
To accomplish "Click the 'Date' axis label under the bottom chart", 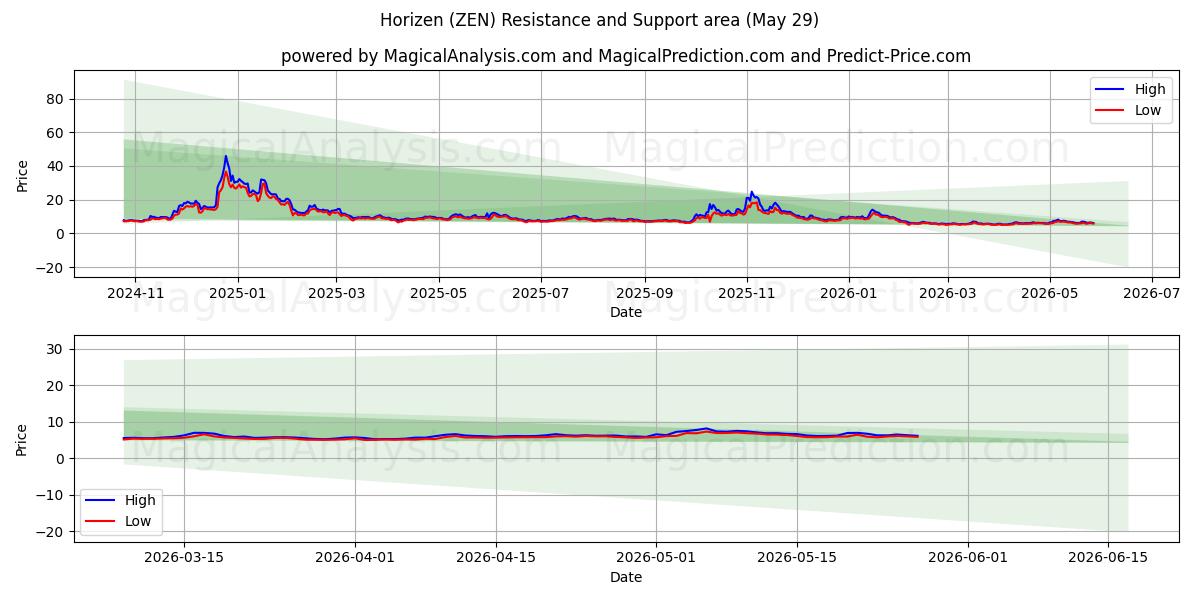I will [626, 577].
